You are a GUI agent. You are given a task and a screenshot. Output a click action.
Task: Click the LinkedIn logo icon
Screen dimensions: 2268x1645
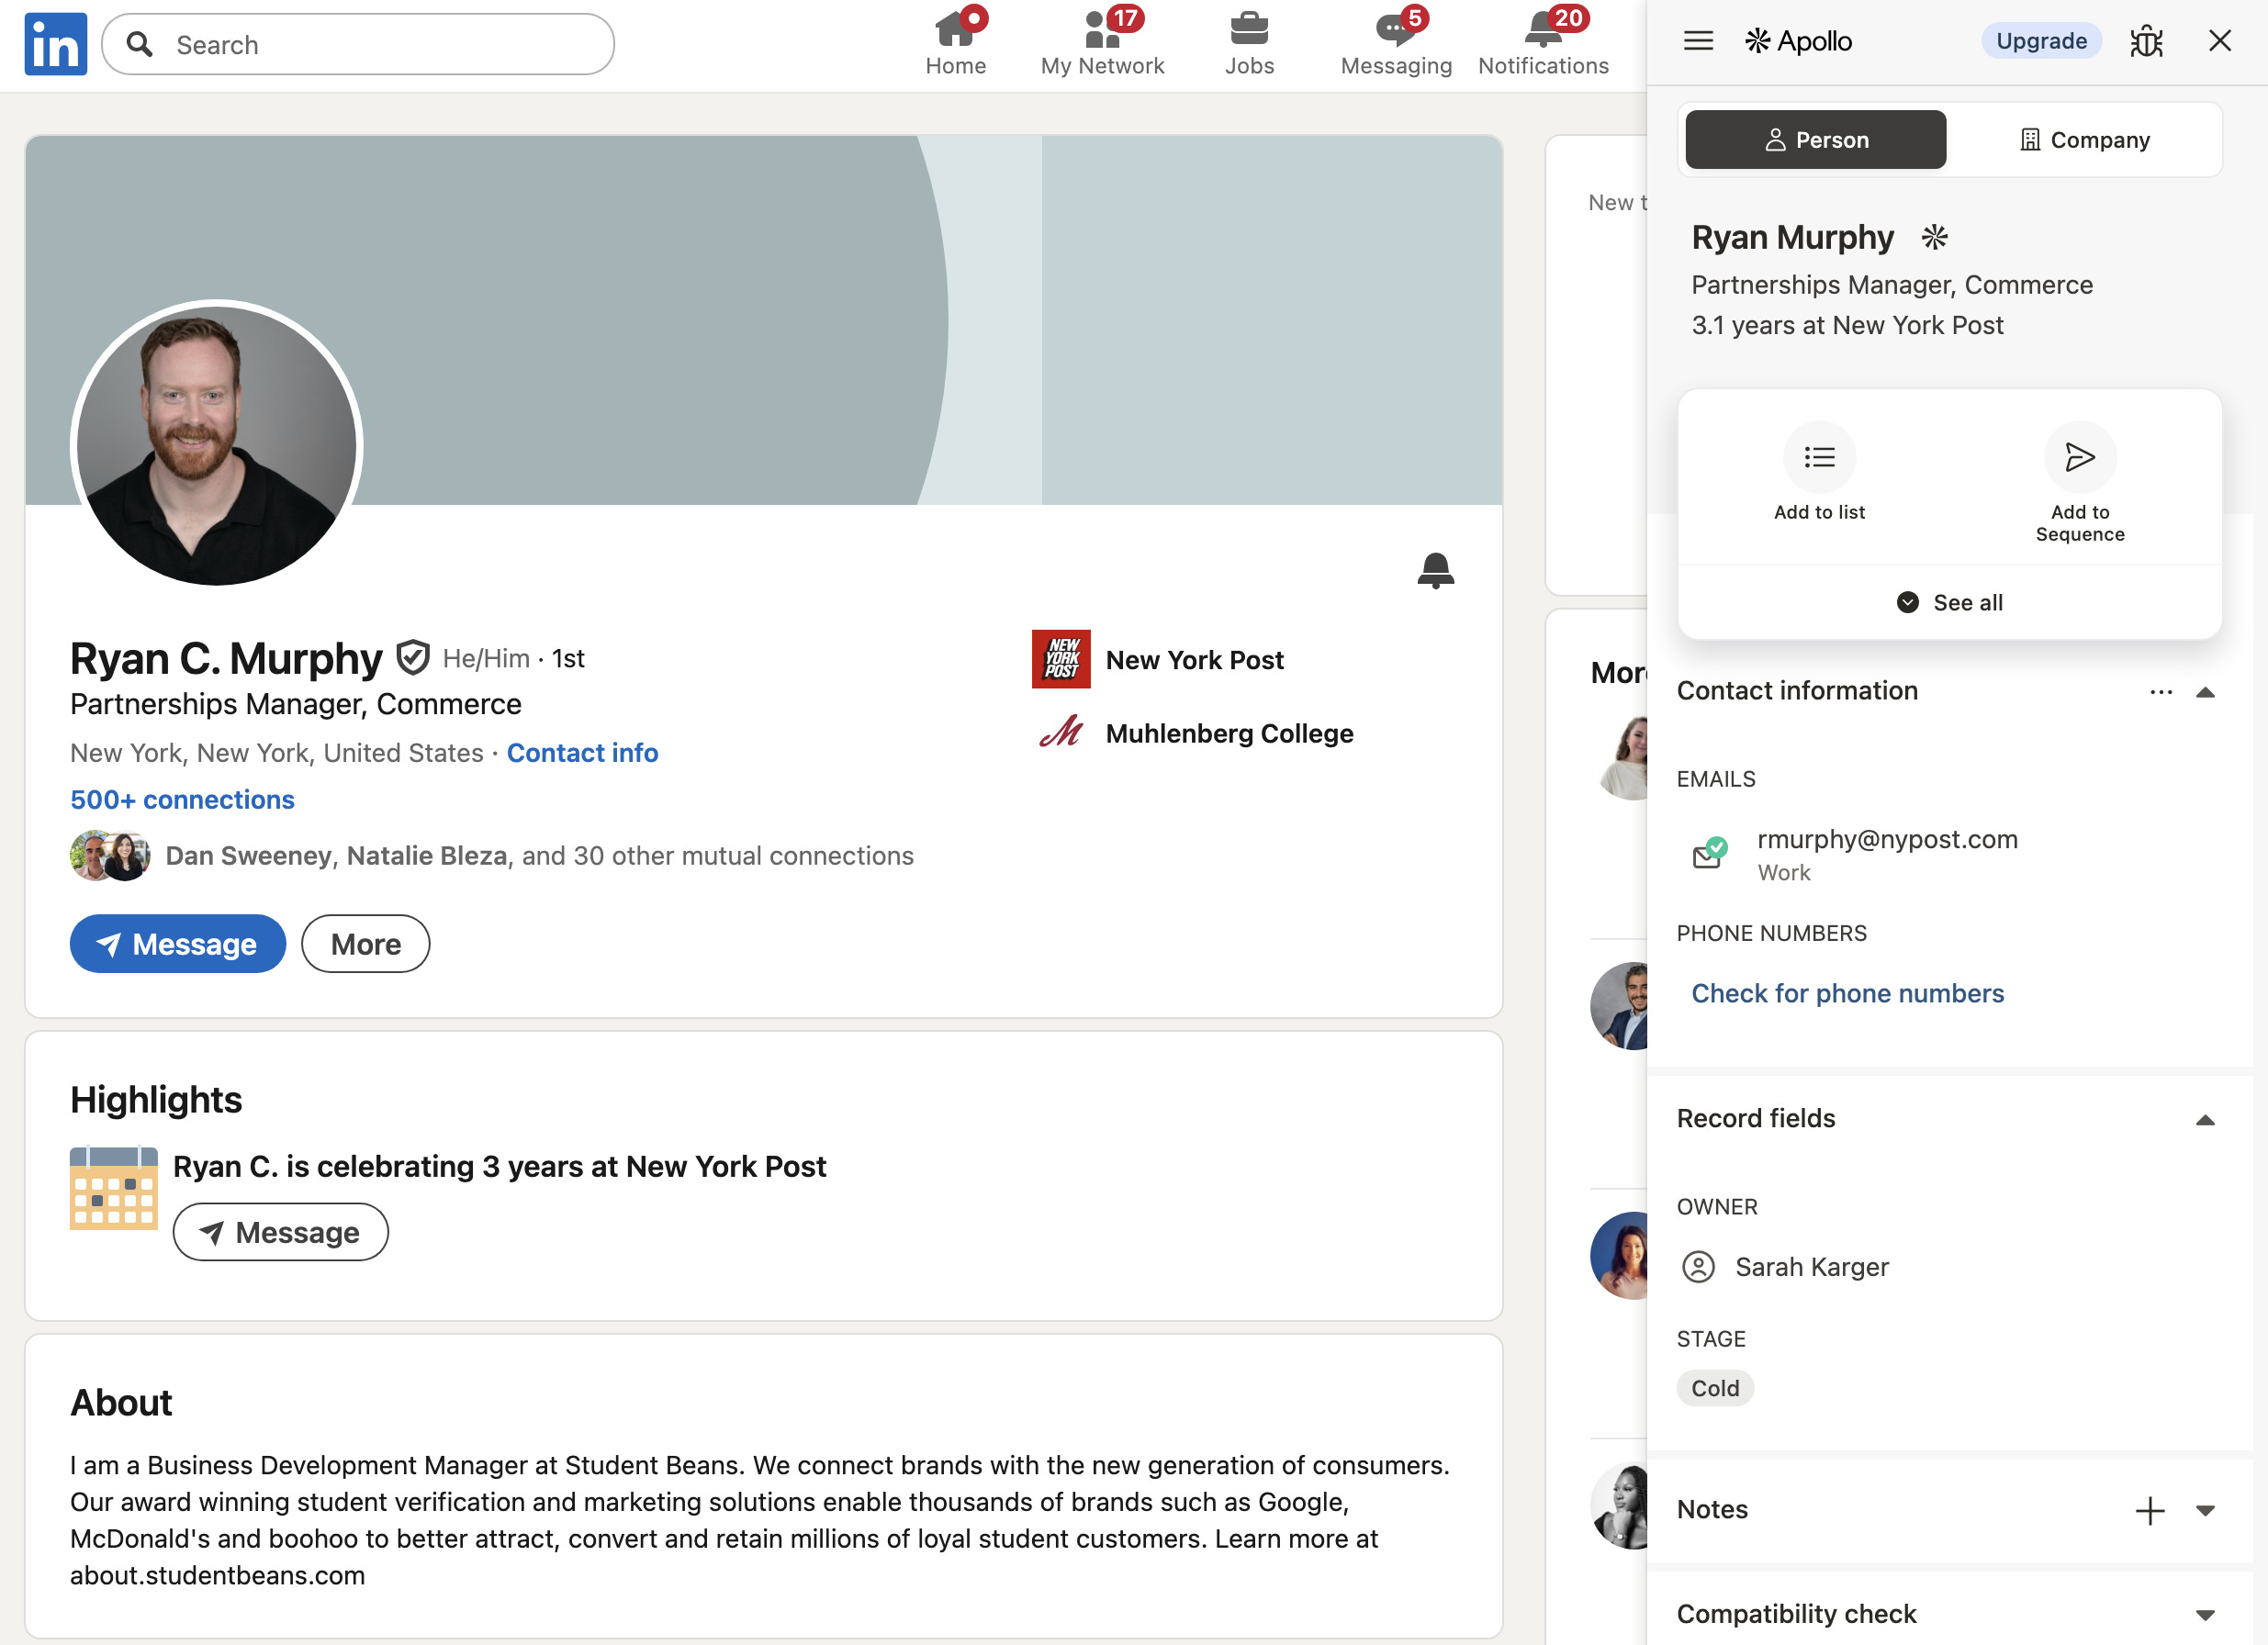tap(56, 44)
